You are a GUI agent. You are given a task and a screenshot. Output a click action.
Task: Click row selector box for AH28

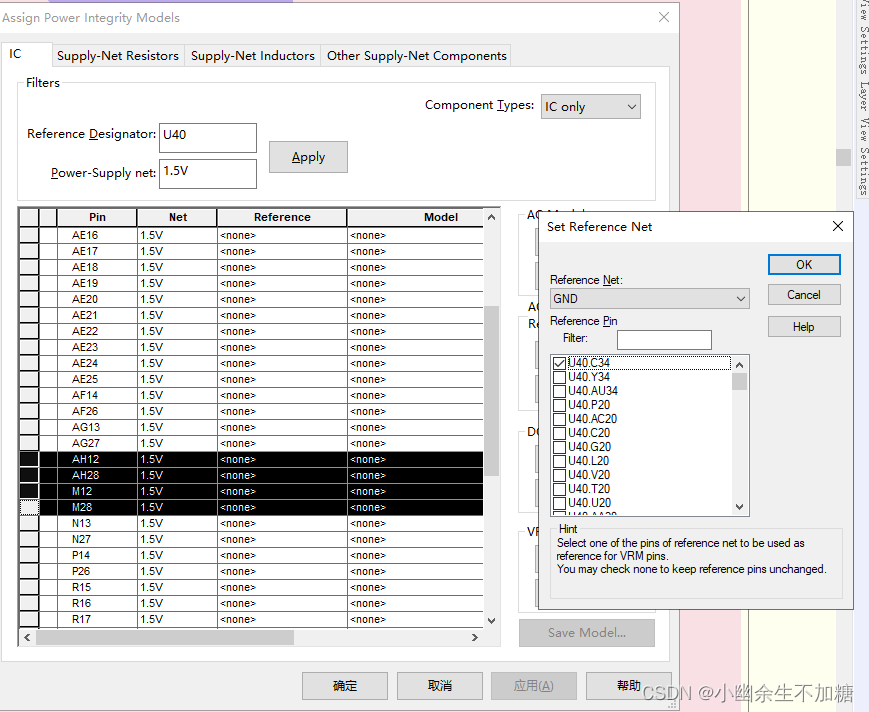click(29, 475)
